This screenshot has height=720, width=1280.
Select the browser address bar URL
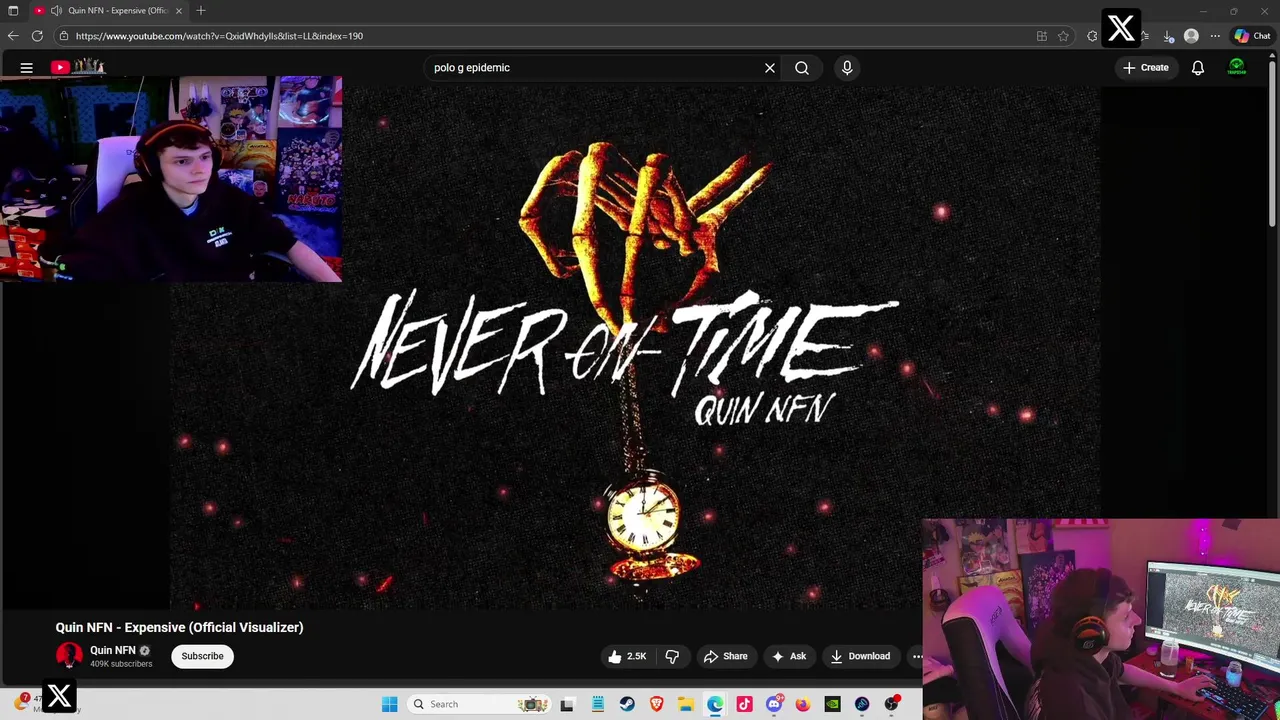point(219,36)
